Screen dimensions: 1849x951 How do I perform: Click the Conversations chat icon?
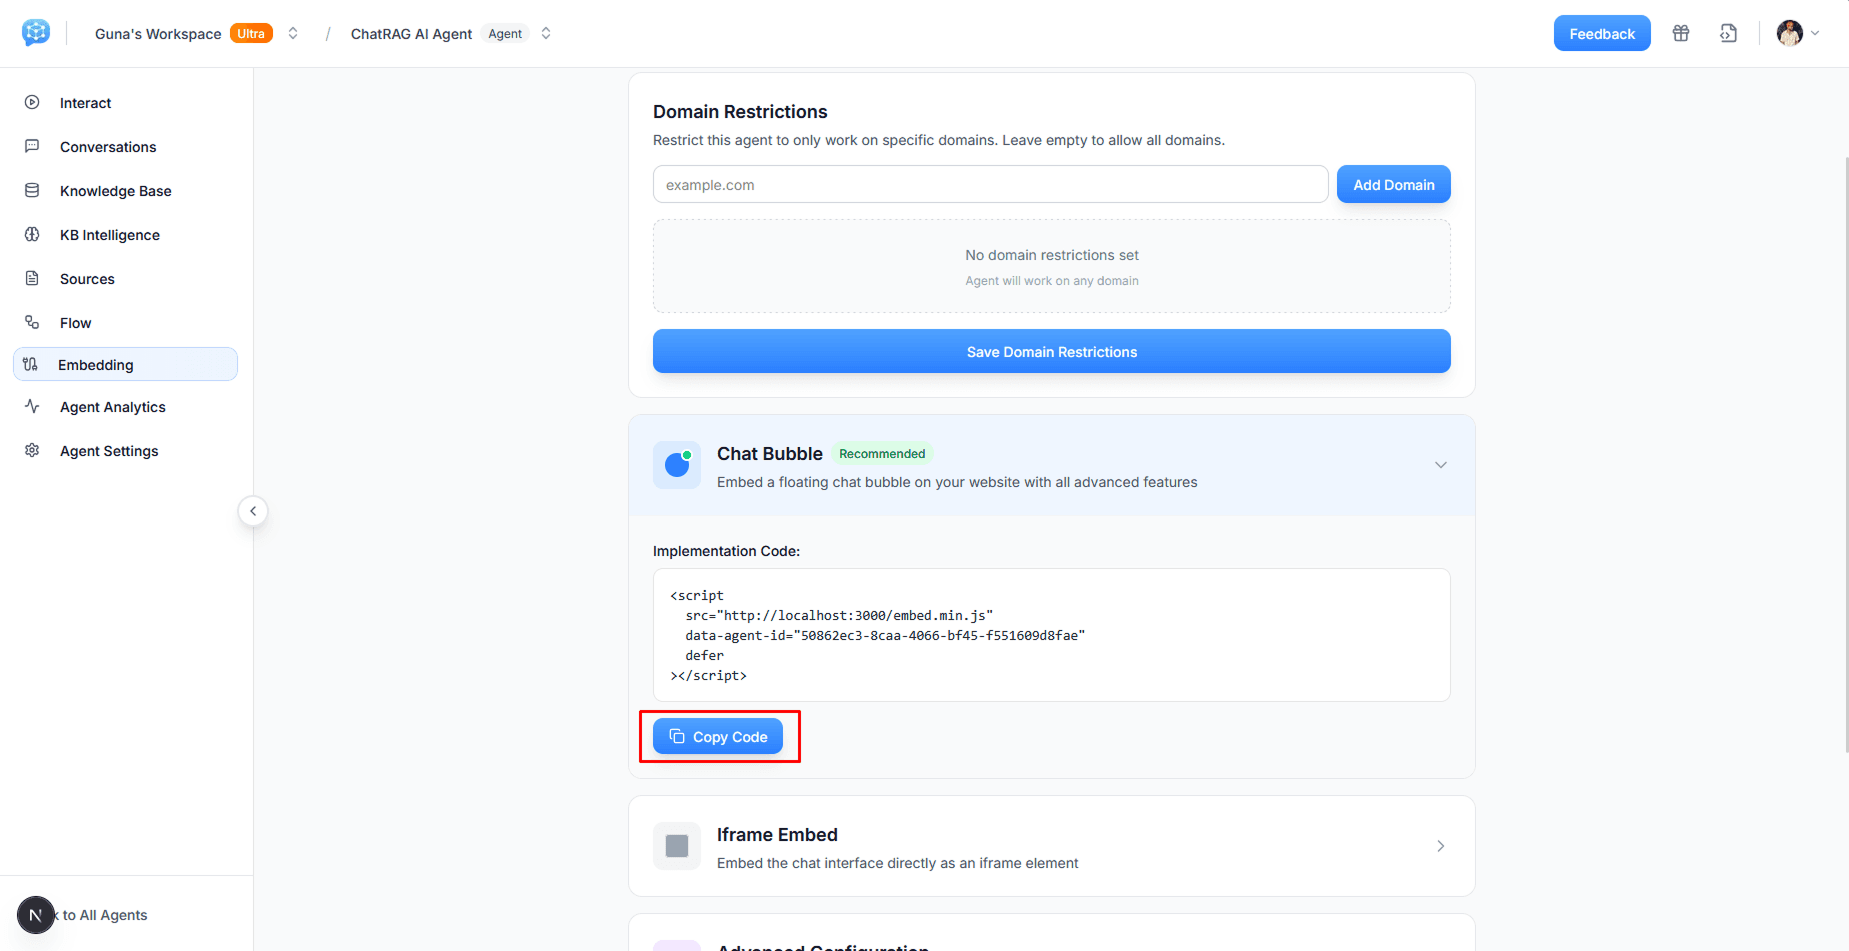point(32,146)
